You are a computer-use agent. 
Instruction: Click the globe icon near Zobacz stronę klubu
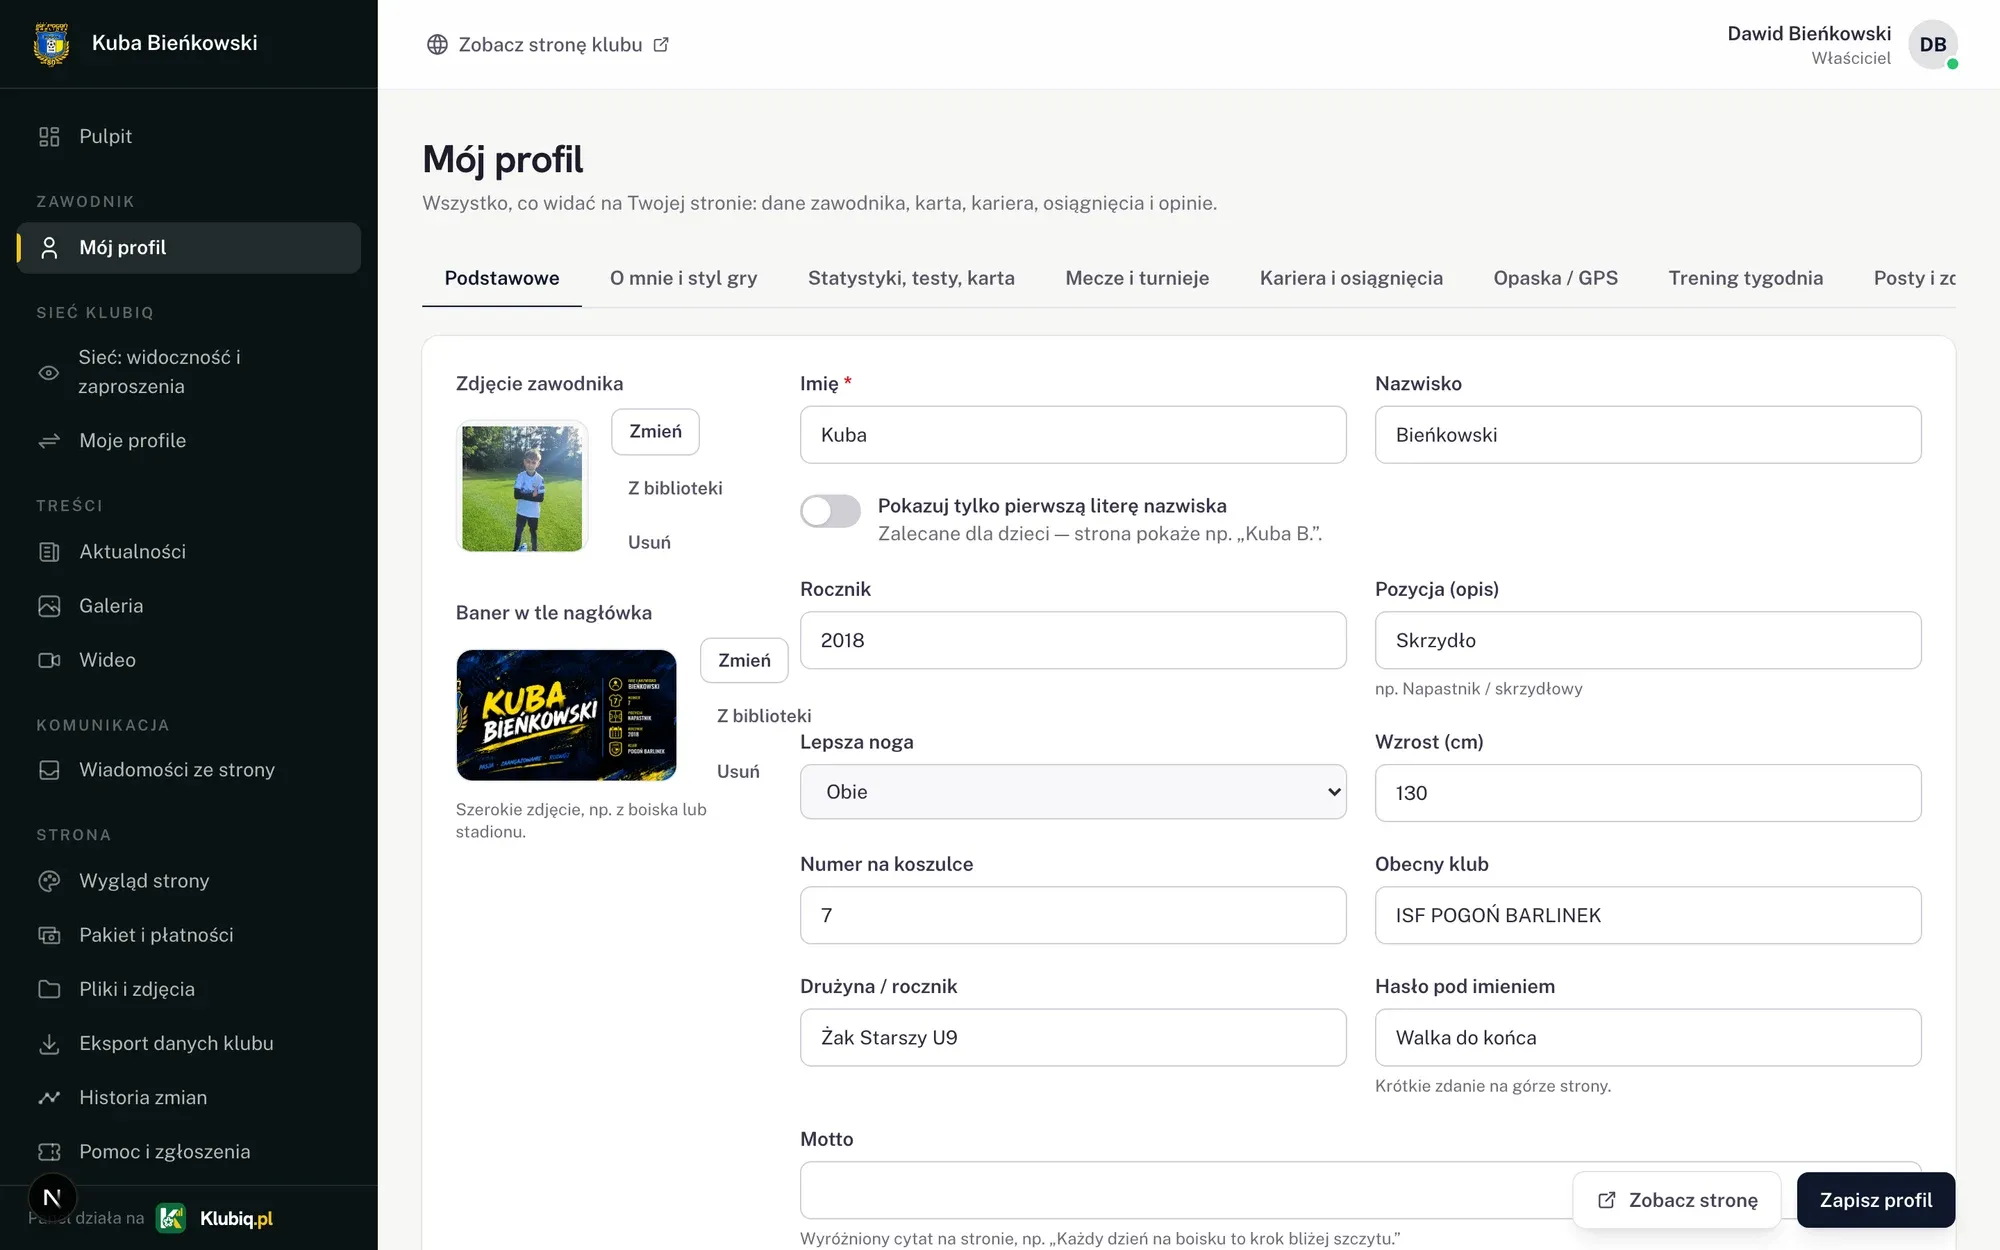pos(437,45)
